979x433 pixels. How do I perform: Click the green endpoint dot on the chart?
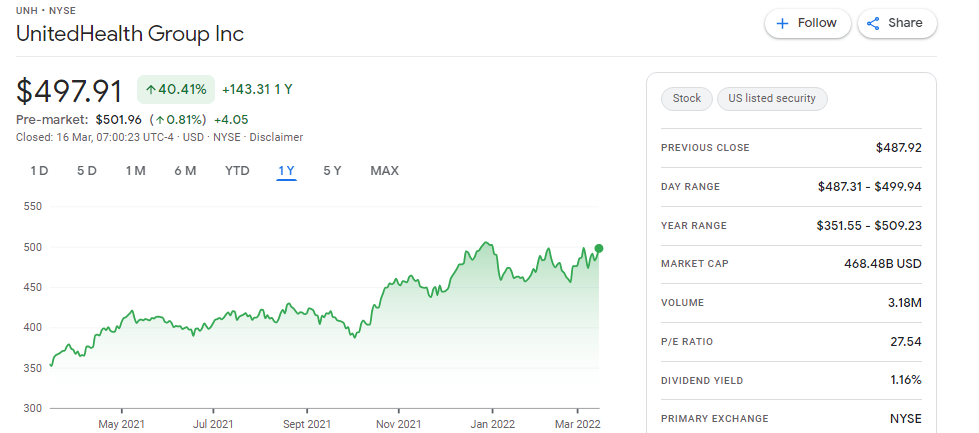point(599,248)
